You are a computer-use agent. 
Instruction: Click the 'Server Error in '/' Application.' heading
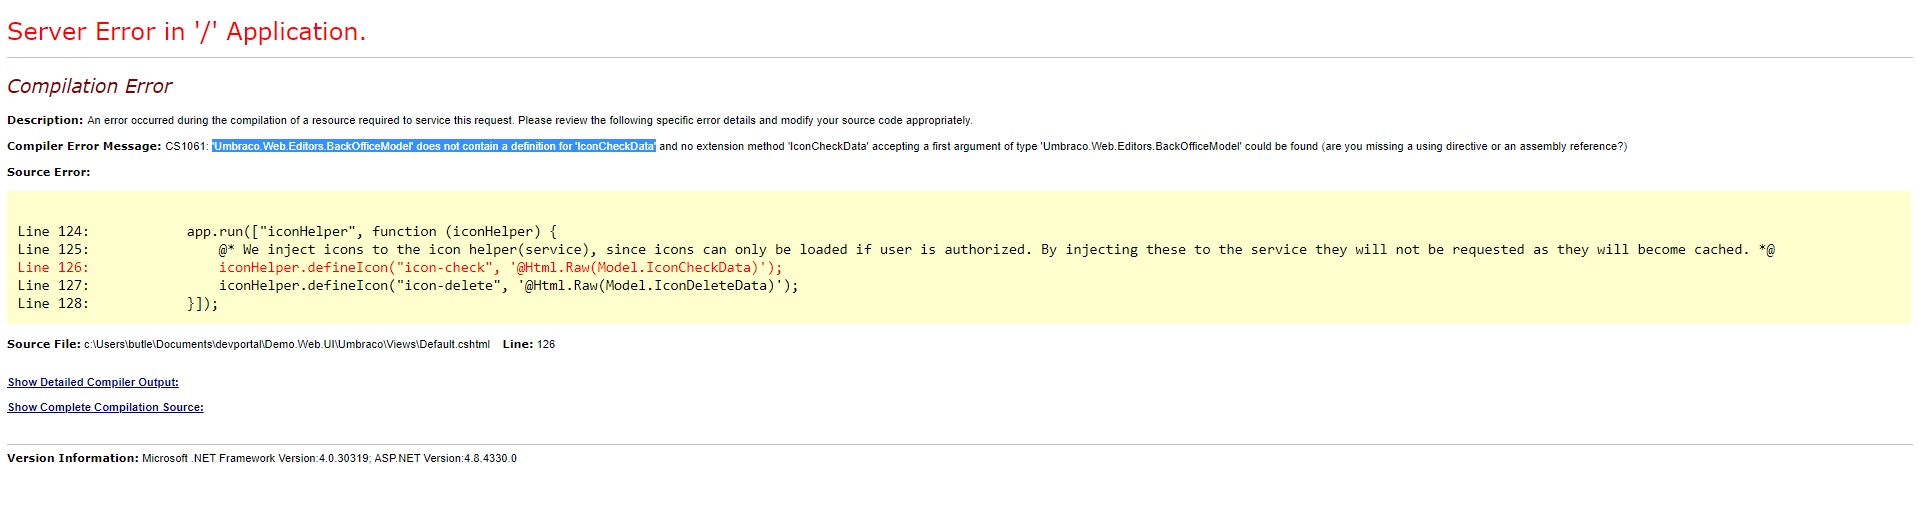point(186,32)
